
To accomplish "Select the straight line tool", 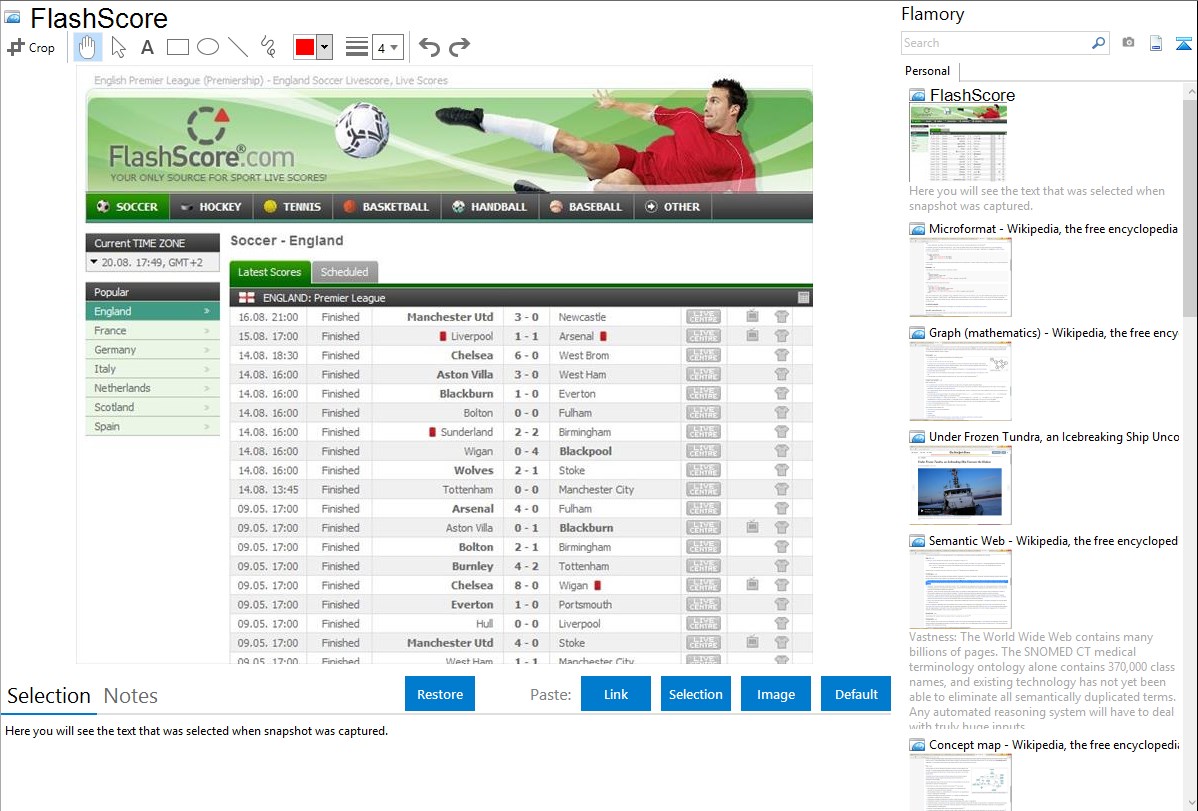I will (x=238, y=47).
